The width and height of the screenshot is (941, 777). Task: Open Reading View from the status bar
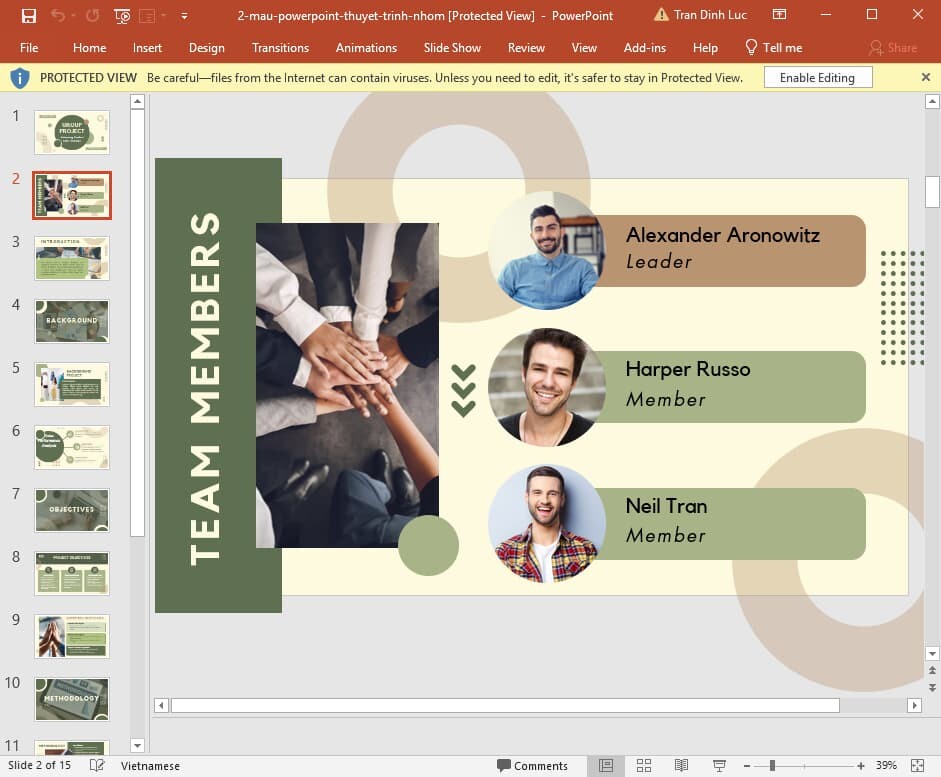click(x=682, y=765)
